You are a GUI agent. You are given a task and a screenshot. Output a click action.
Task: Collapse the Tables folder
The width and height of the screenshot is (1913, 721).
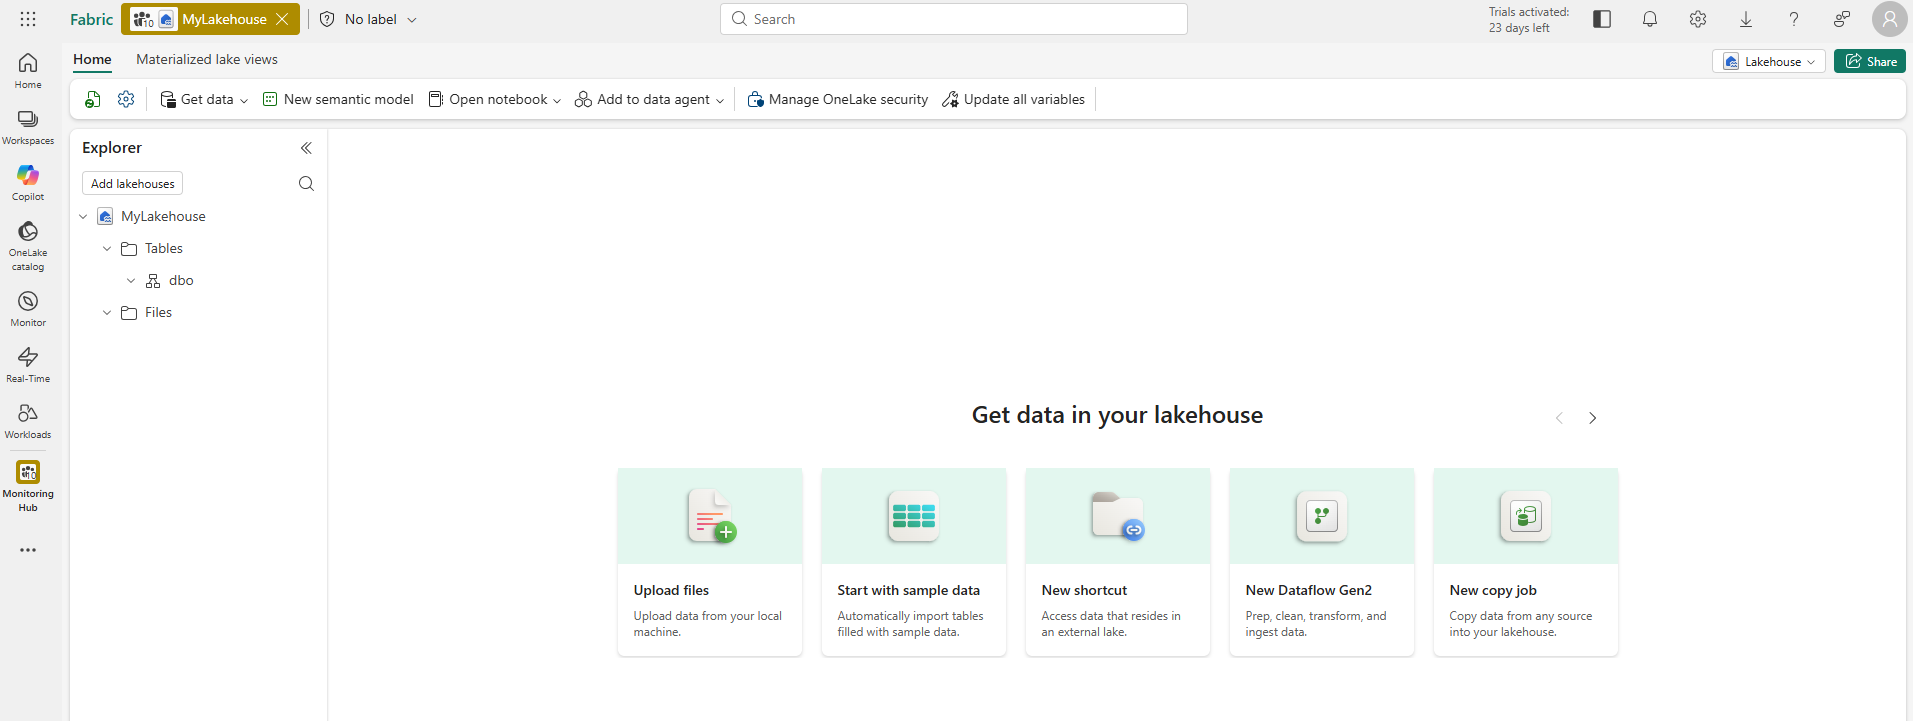(107, 248)
